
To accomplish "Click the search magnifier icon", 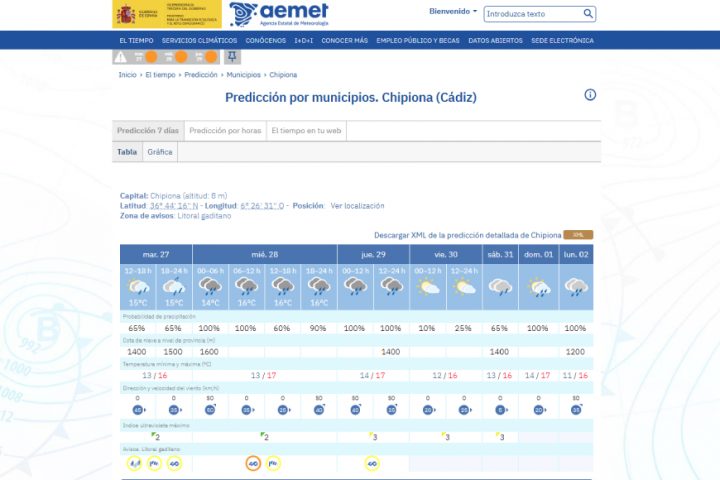I will pos(589,14).
